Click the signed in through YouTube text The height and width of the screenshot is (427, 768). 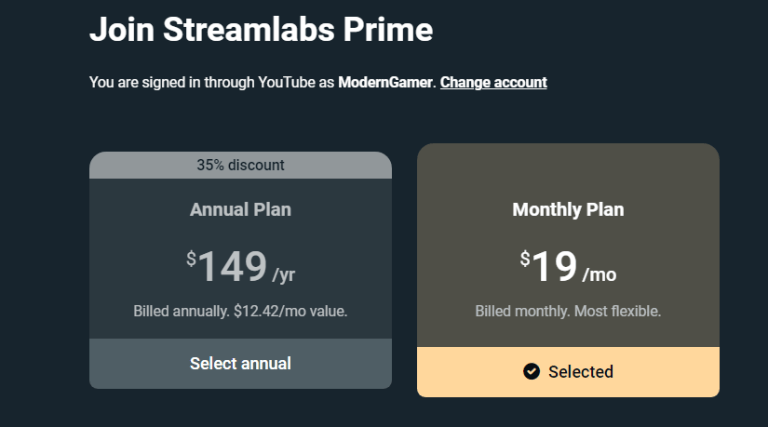pyautogui.click(x=211, y=82)
